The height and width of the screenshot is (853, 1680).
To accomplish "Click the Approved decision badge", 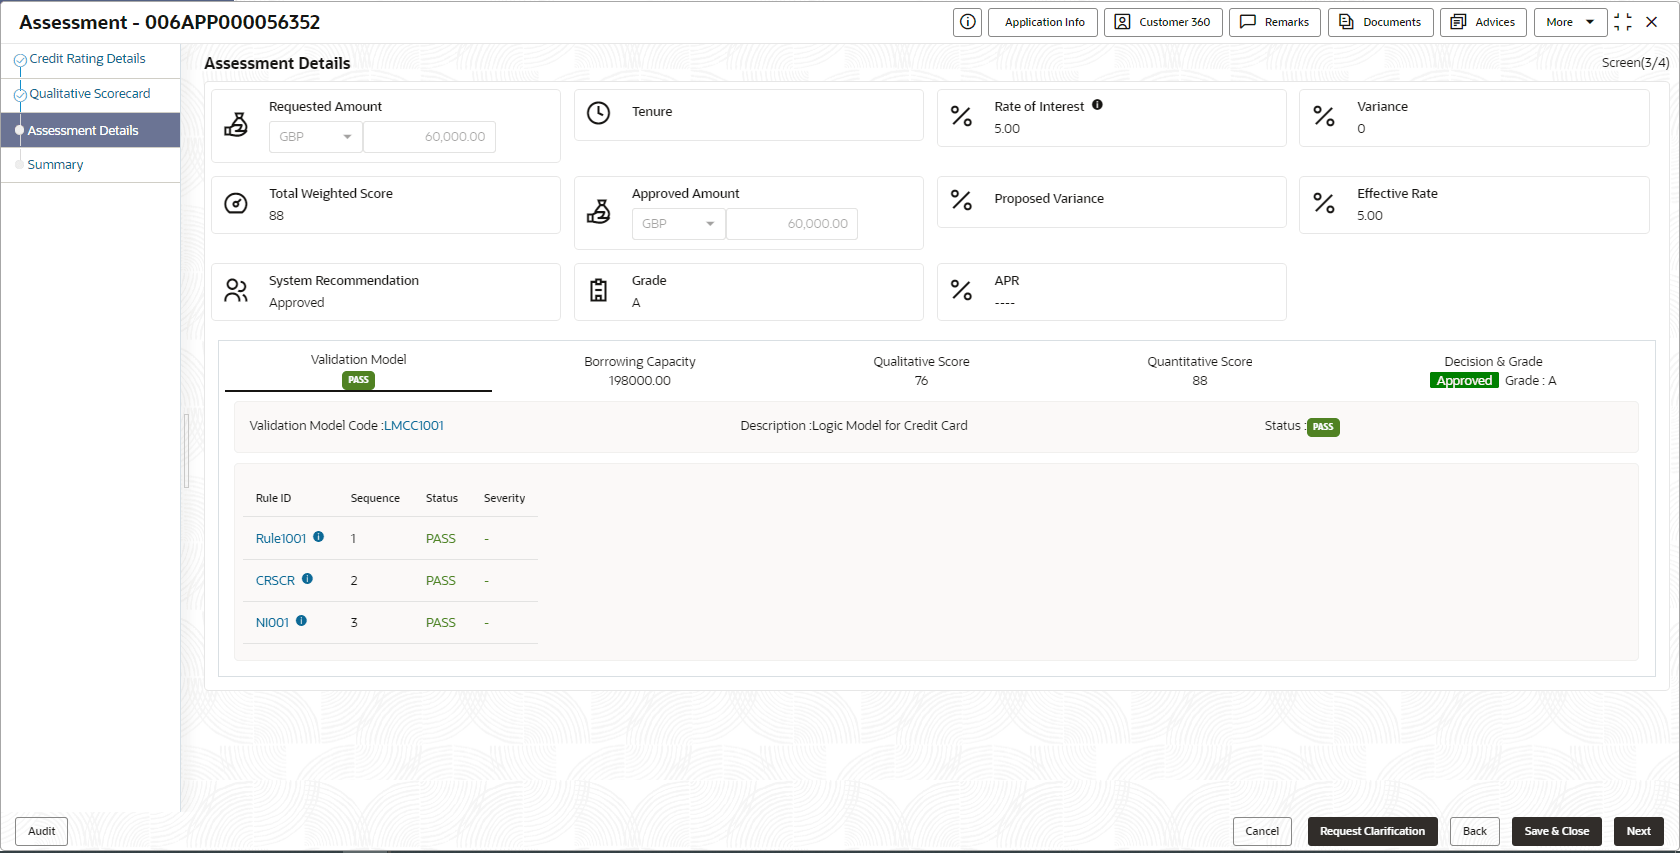I will click(x=1464, y=381).
